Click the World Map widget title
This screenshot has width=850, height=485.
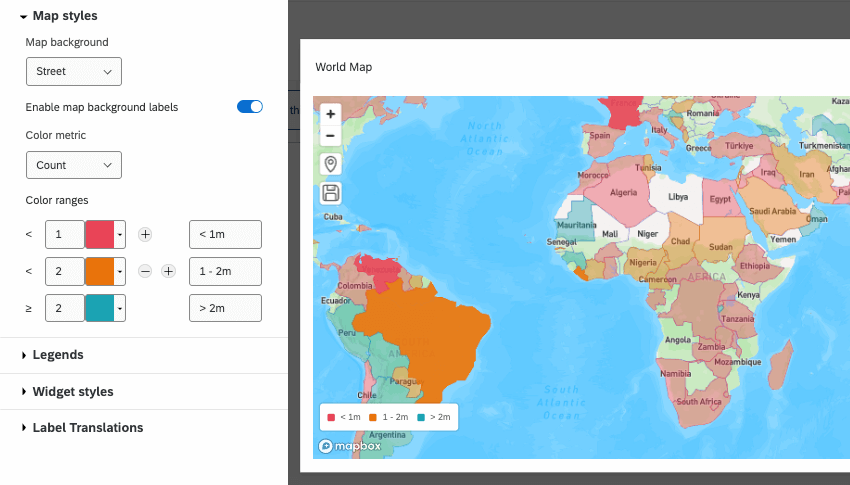tap(344, 67)
